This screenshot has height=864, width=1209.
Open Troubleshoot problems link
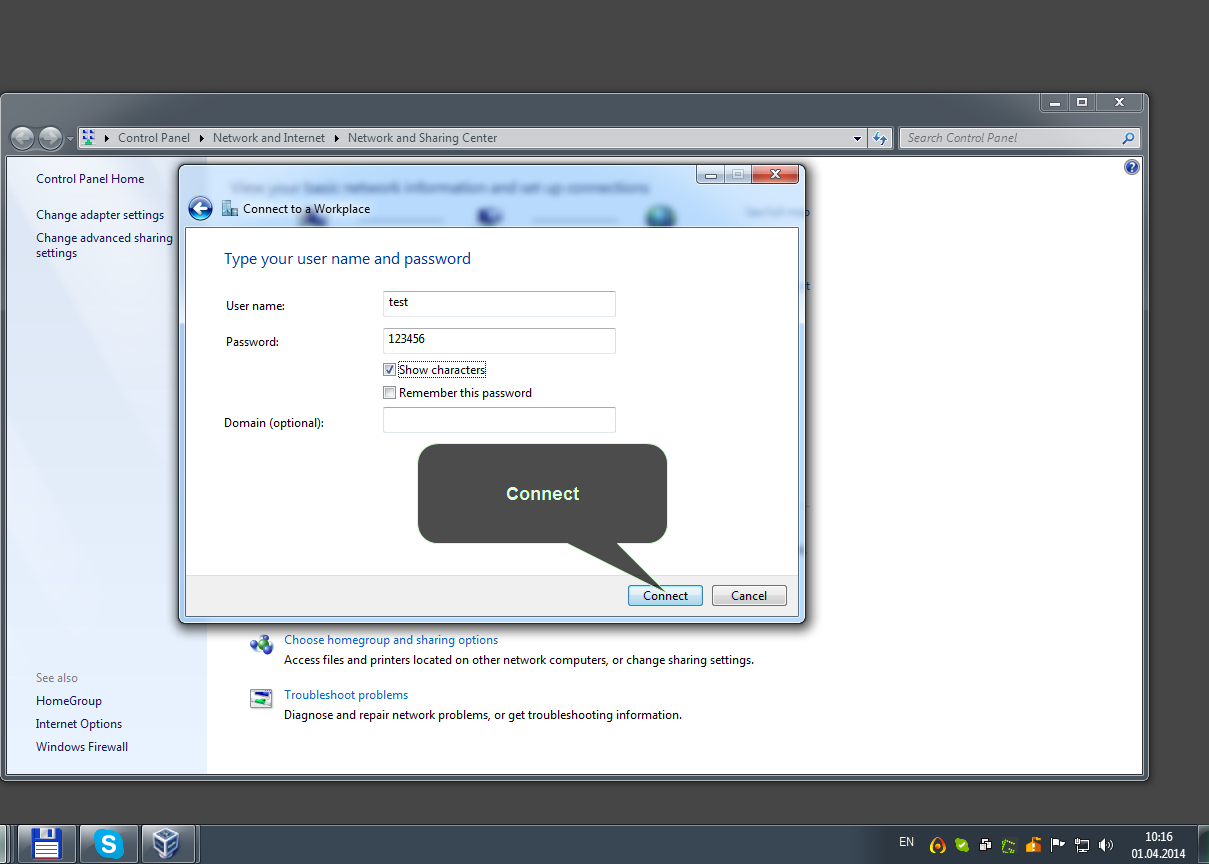click(346, 695)
